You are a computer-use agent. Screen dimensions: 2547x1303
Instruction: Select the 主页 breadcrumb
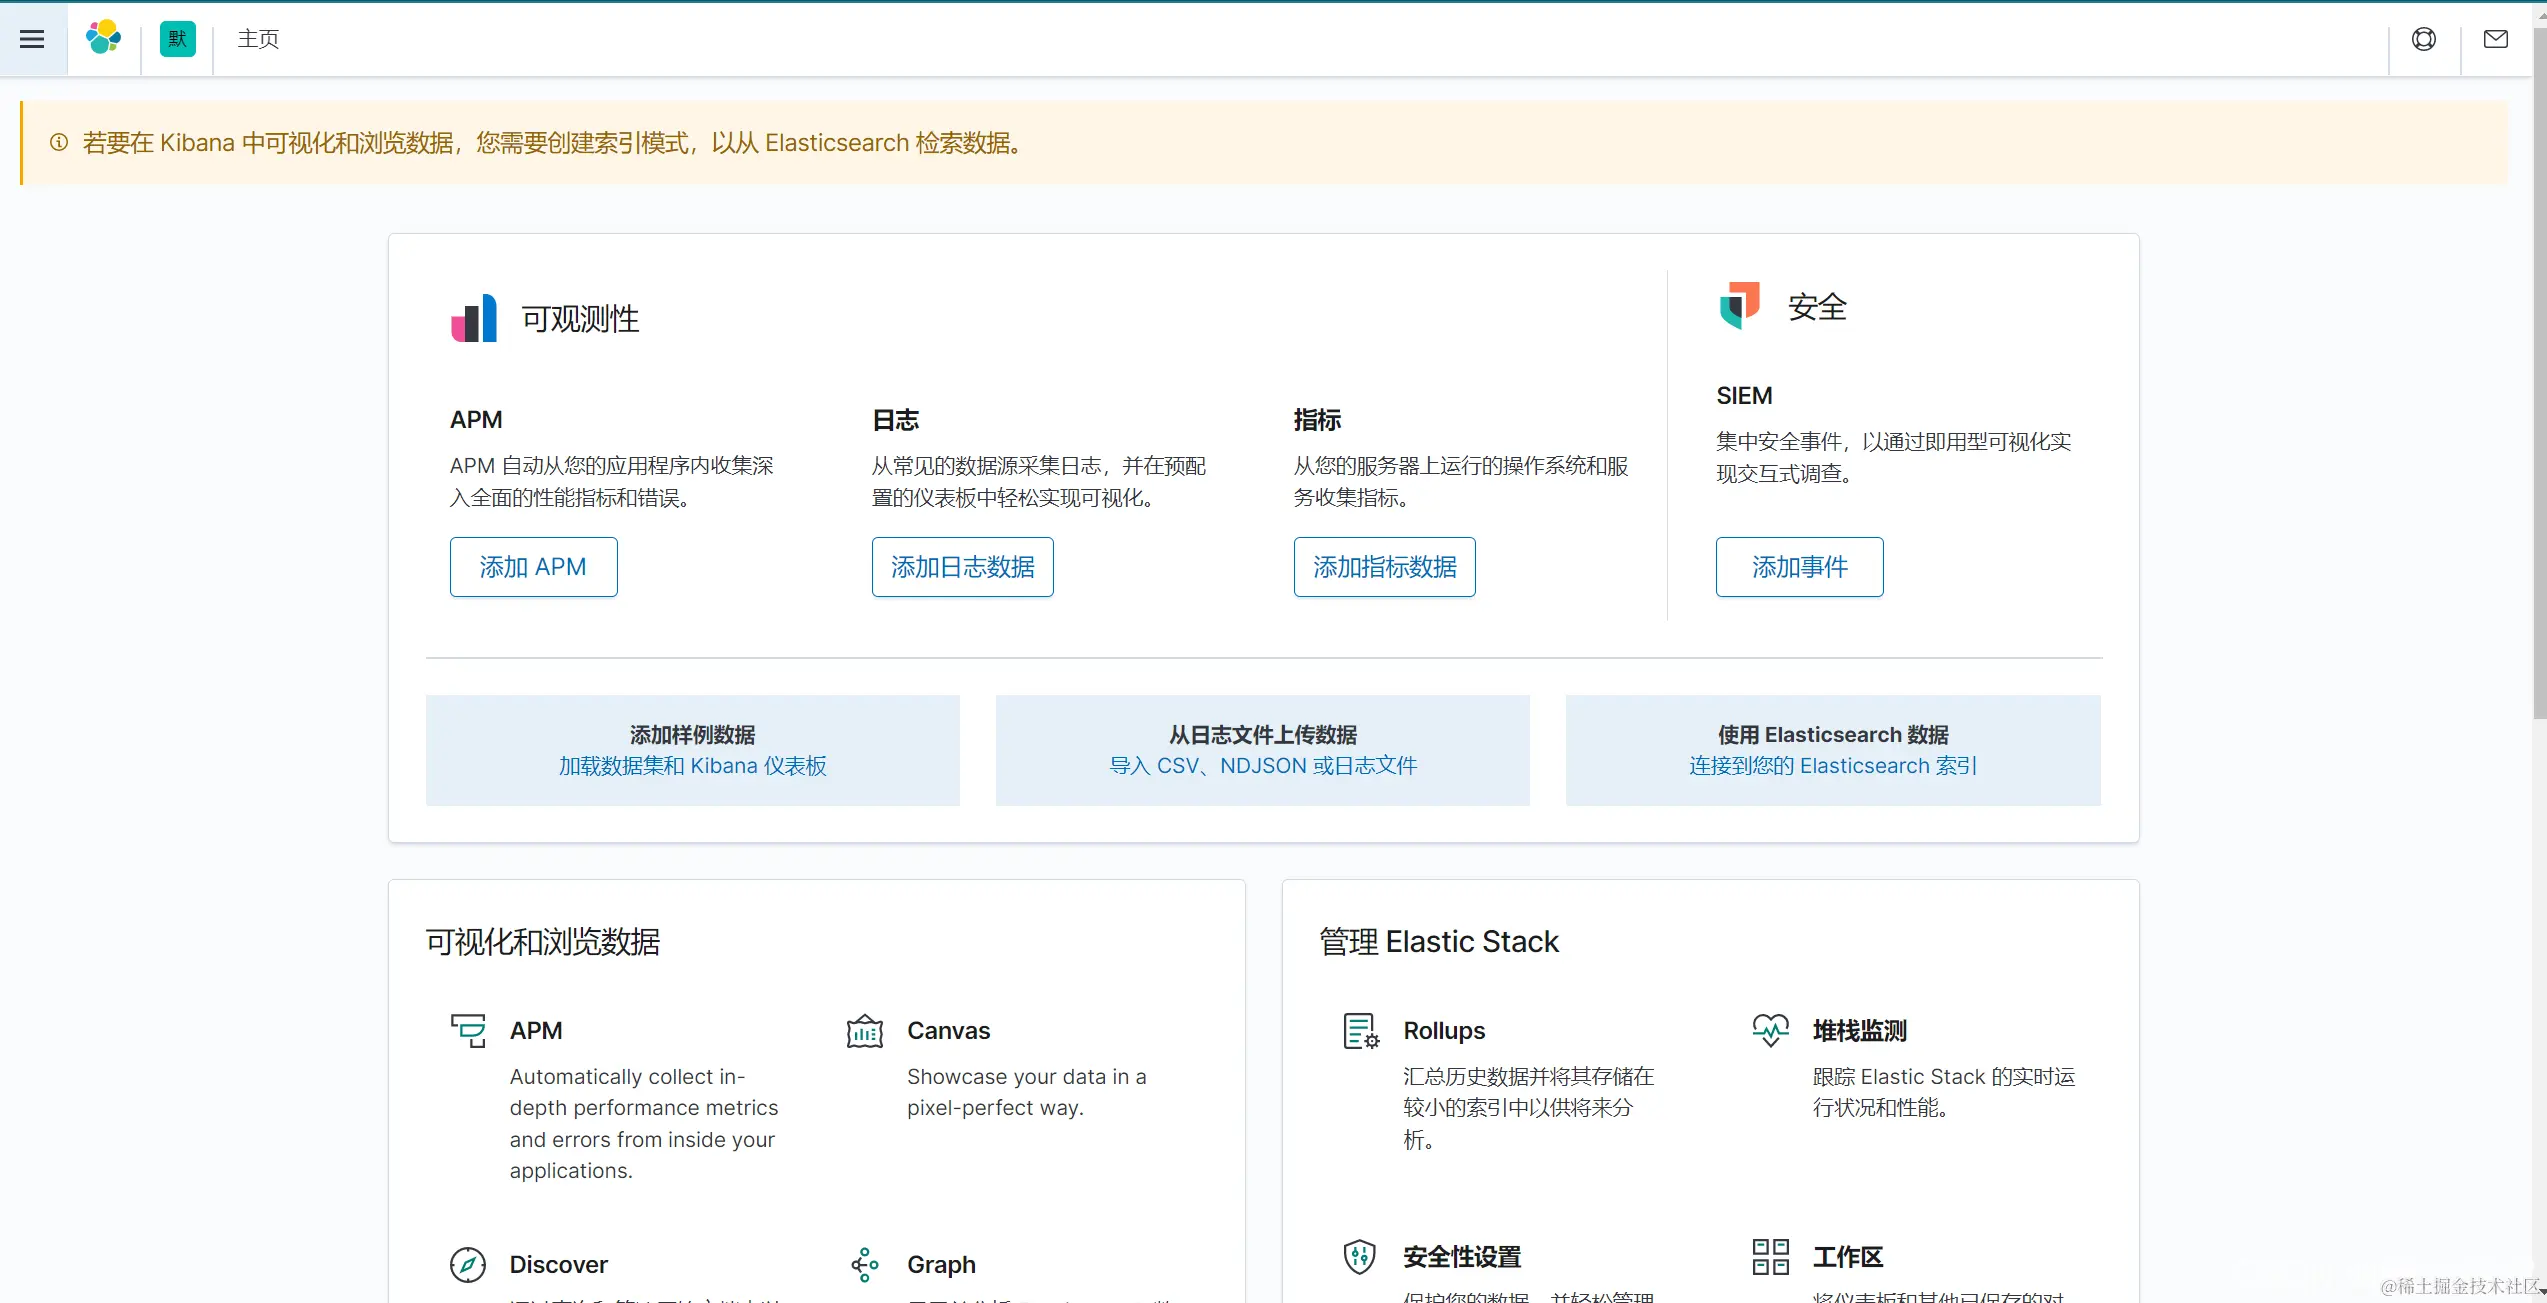[257, 39]
